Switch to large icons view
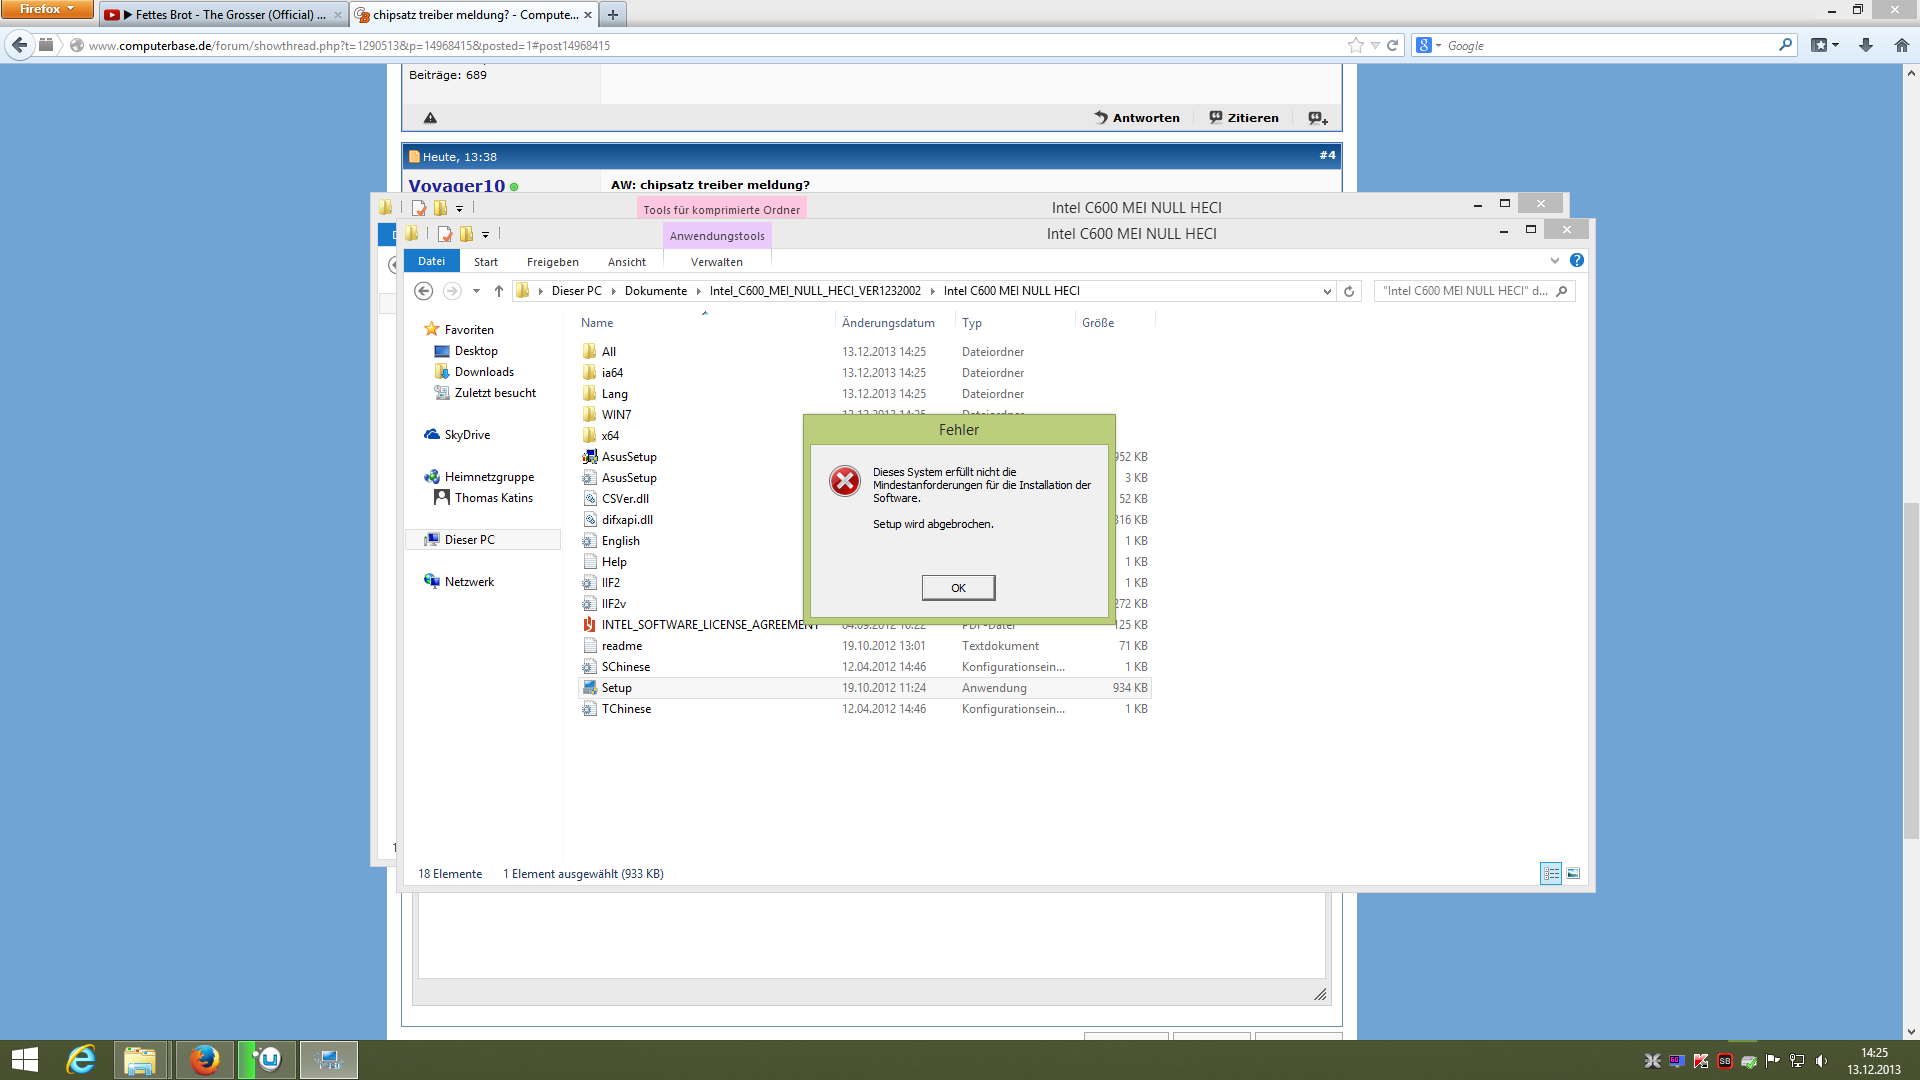The image size is (1920, 1080). 1573,874
